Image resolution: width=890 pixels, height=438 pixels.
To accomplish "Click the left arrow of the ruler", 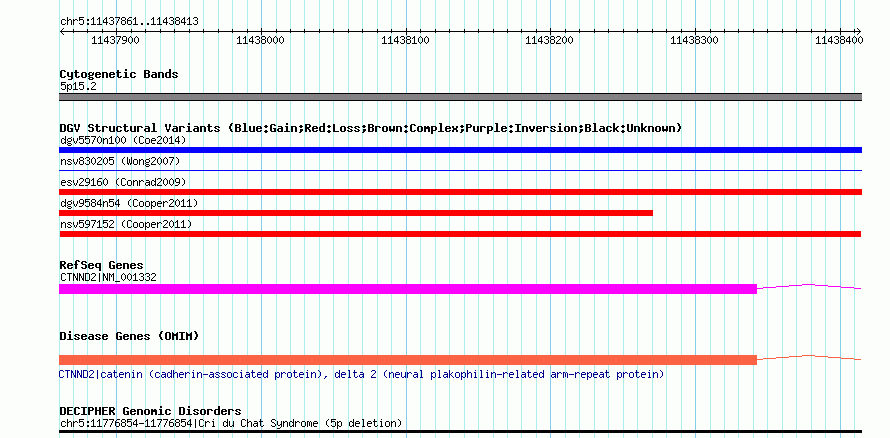I will click(x=62, y=32).
